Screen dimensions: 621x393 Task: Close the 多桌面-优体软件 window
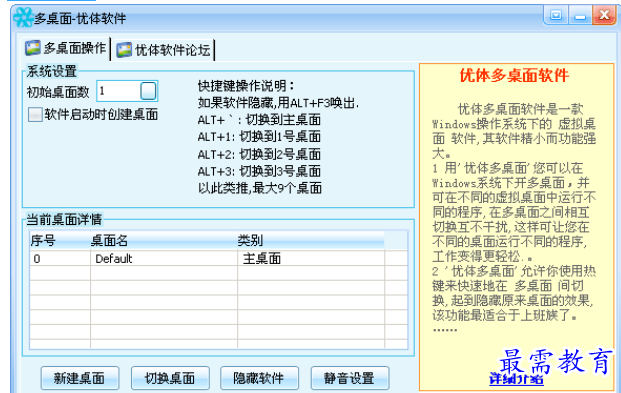(x=604, y=15)
